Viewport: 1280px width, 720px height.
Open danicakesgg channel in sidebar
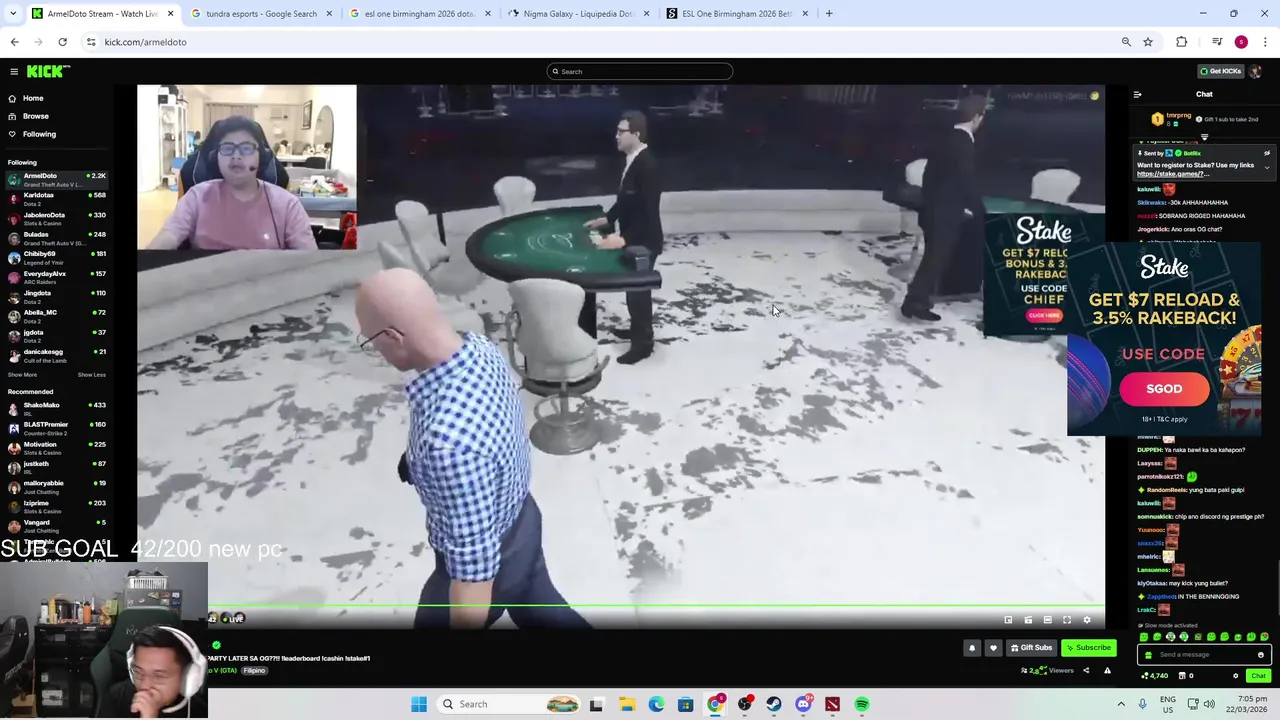[55, 354]
